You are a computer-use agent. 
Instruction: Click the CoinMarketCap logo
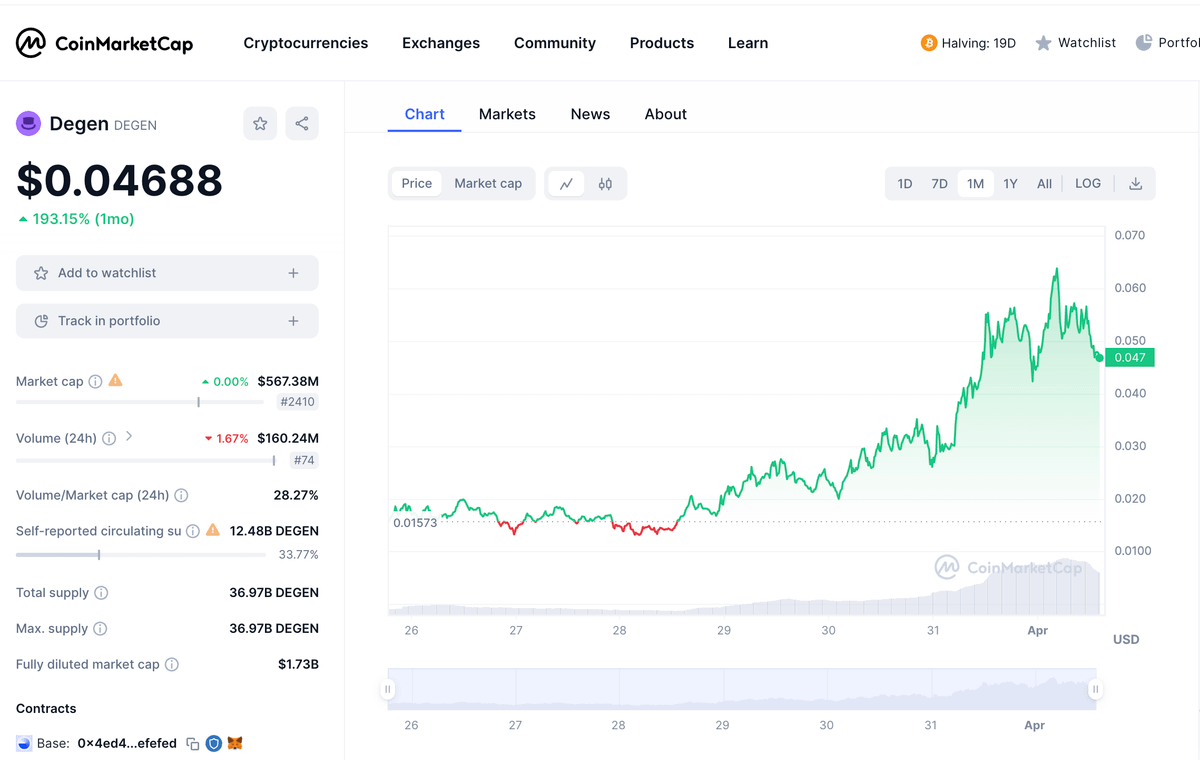[104, 43]
